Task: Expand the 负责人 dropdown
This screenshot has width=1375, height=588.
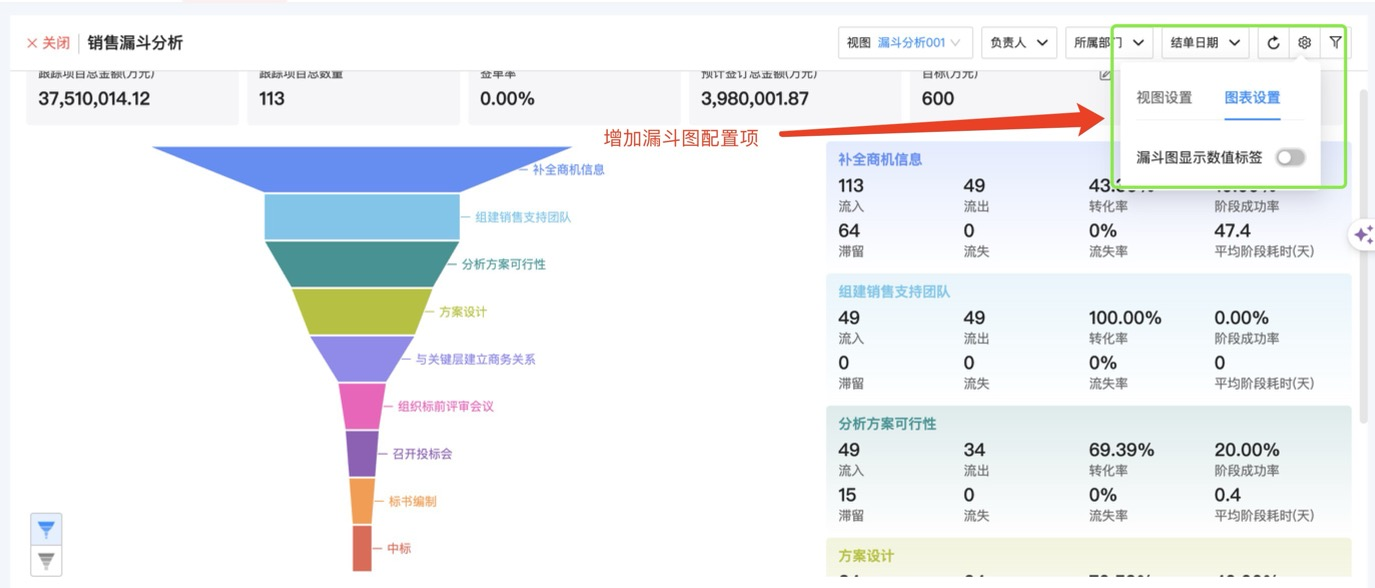Action: (1019, 43)
